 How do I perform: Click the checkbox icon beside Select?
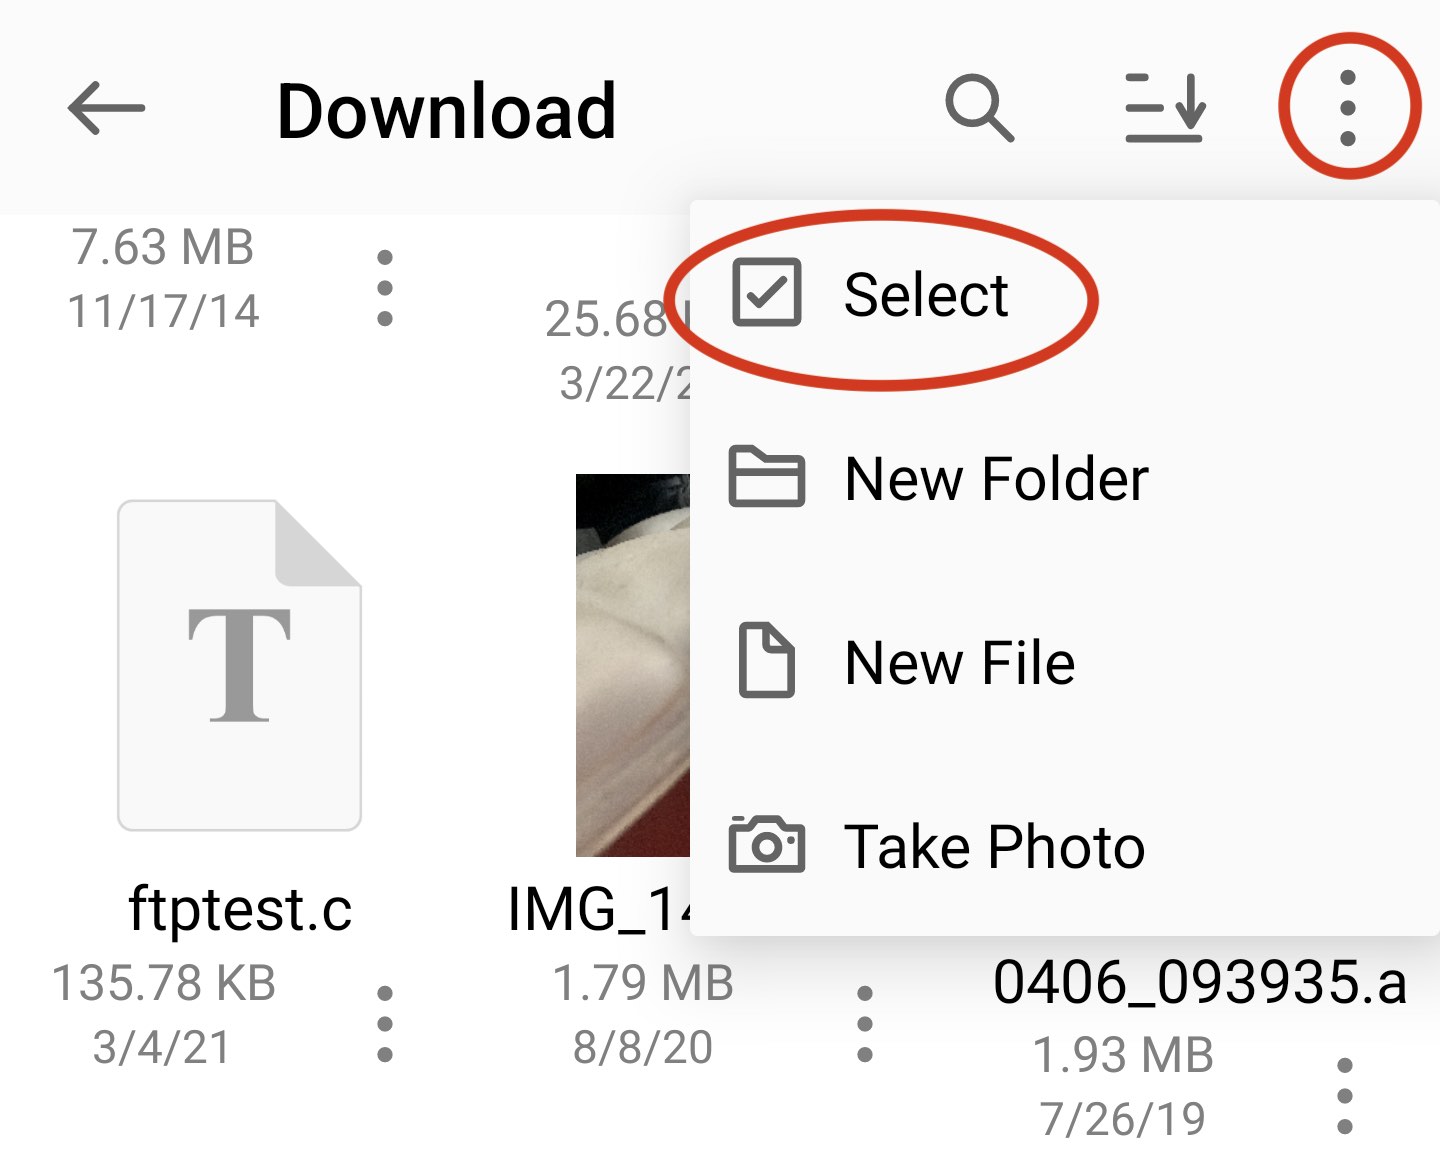(766, 294)
